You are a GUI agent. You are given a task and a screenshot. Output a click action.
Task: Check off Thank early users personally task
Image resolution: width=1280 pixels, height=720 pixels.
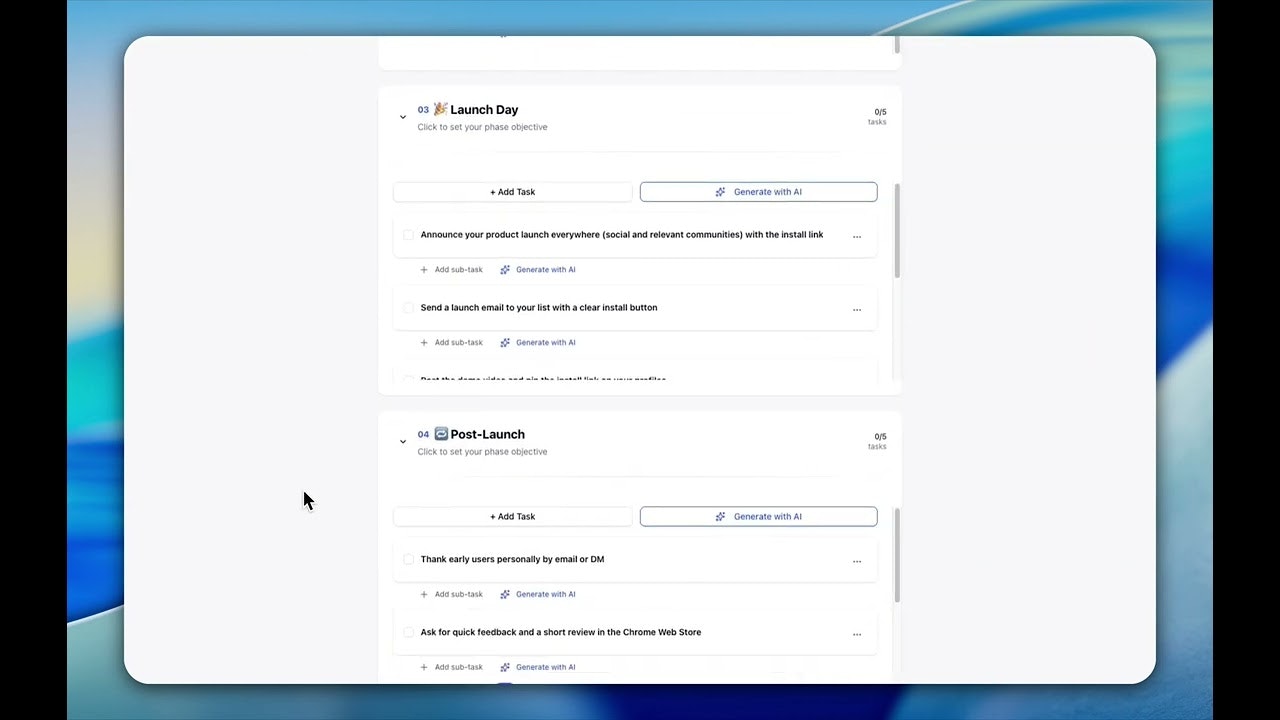[x=408, y=560]
